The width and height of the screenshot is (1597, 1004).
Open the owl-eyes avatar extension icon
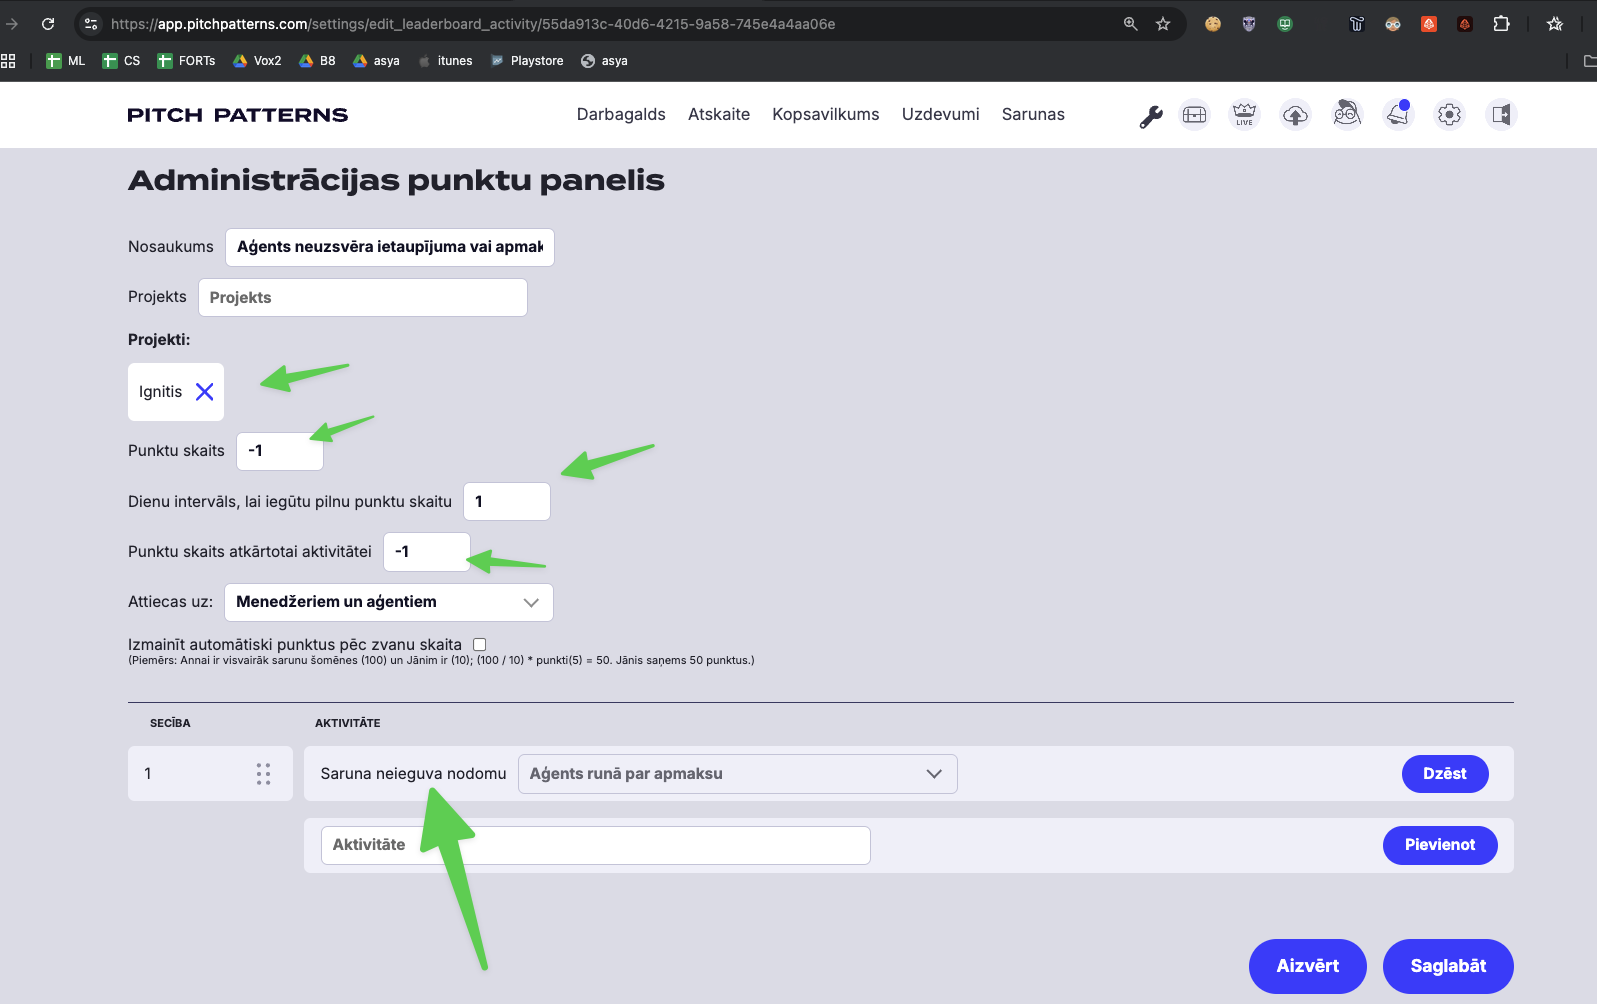[1393, 24]
